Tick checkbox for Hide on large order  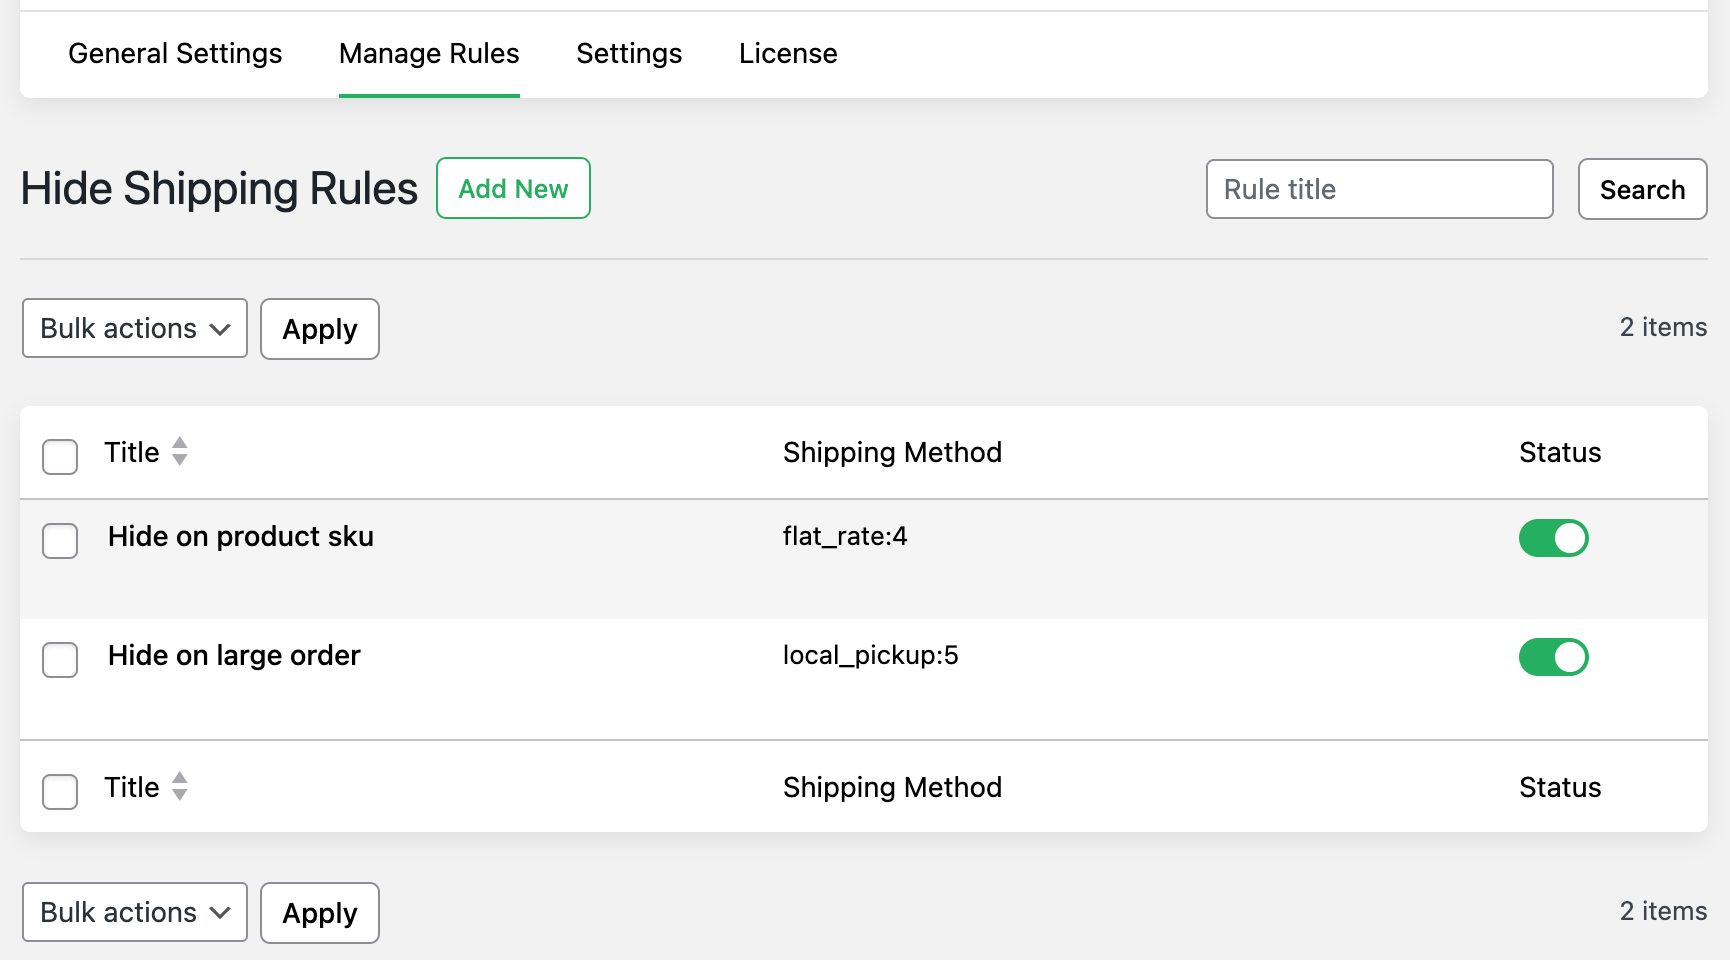60,660
